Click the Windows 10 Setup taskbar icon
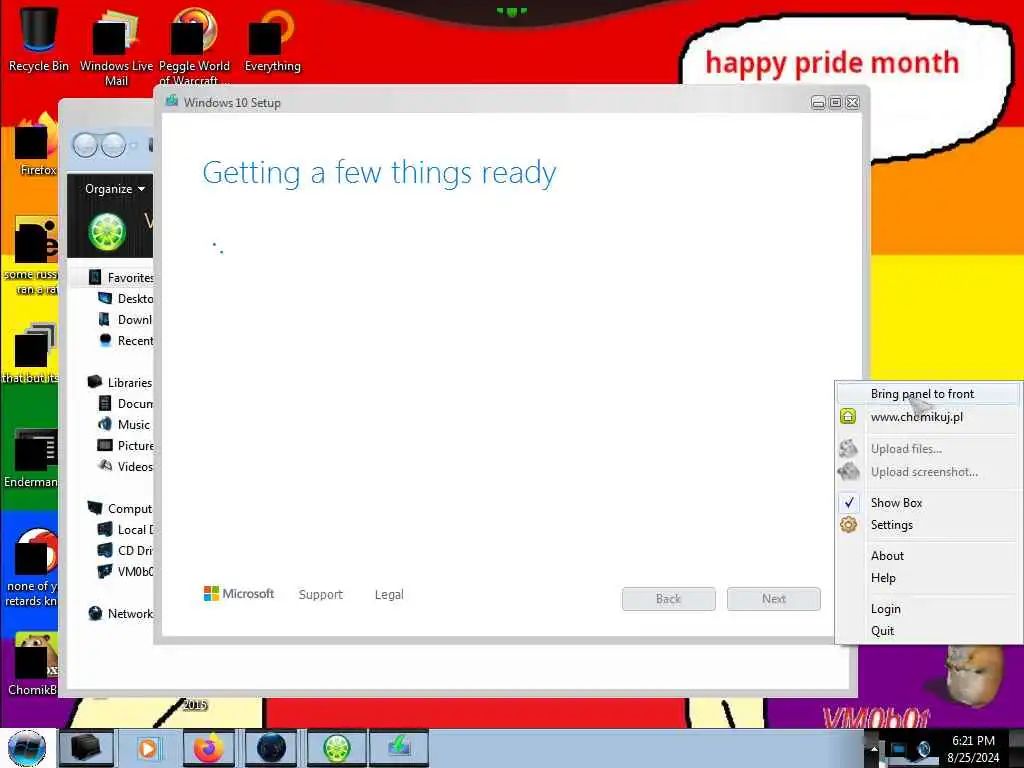This screenshot has width=1024, height=768. (x=399, y=748)
